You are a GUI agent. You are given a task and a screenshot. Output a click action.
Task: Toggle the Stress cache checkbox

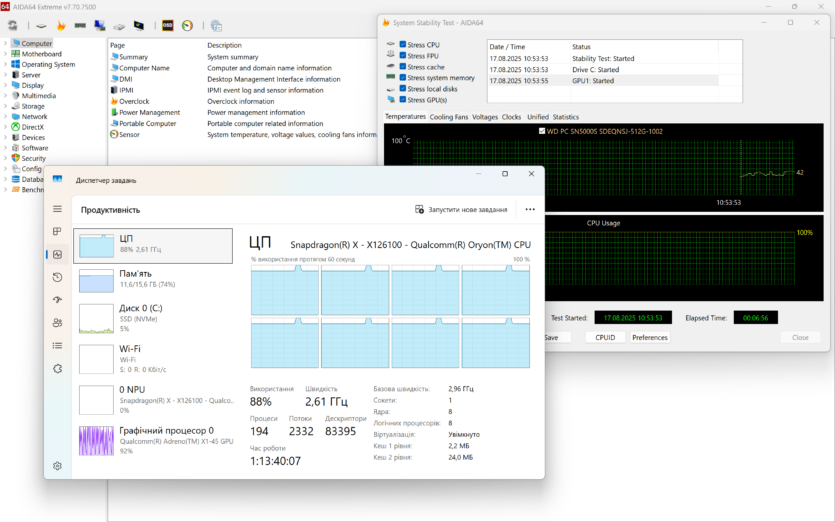[x=403, y=67]
